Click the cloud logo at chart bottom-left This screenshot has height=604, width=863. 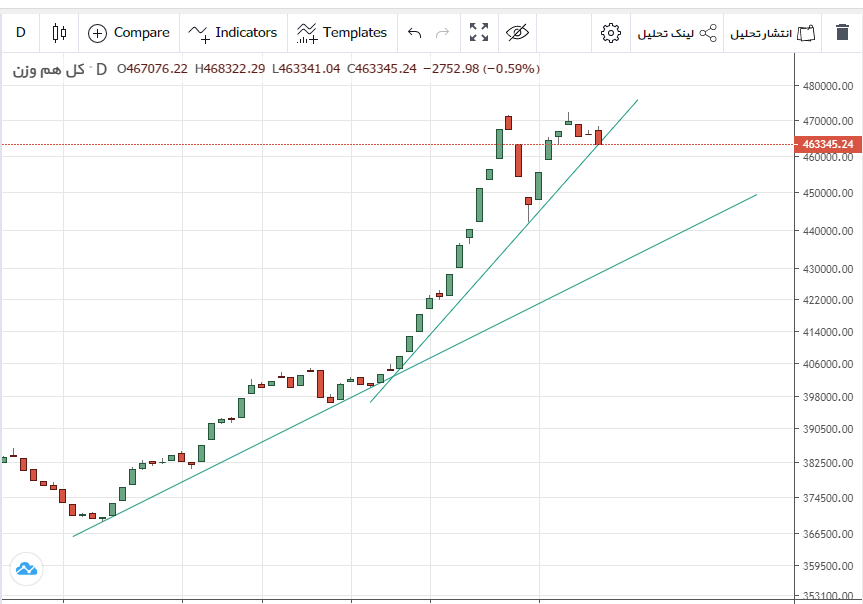click(26, 569)
